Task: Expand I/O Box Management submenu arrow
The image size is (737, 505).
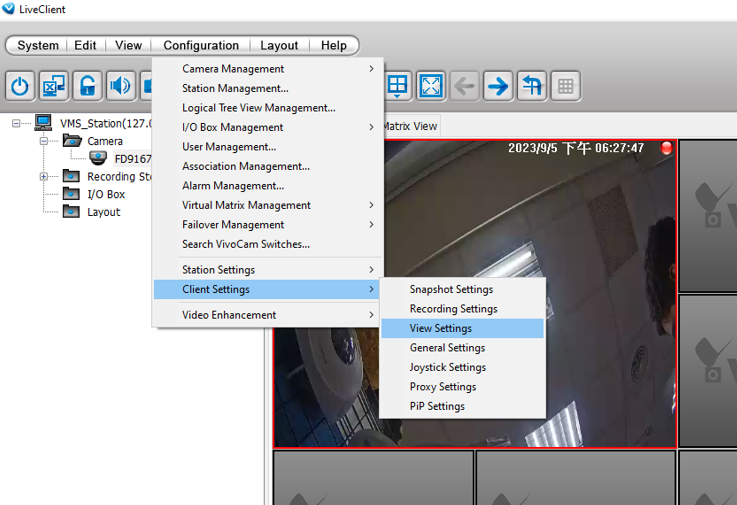Action: pos(371,127)
